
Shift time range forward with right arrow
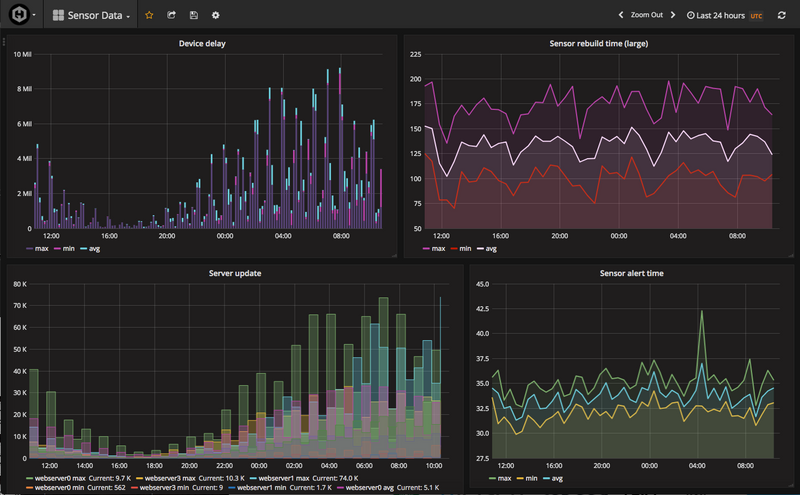[673, 16]
